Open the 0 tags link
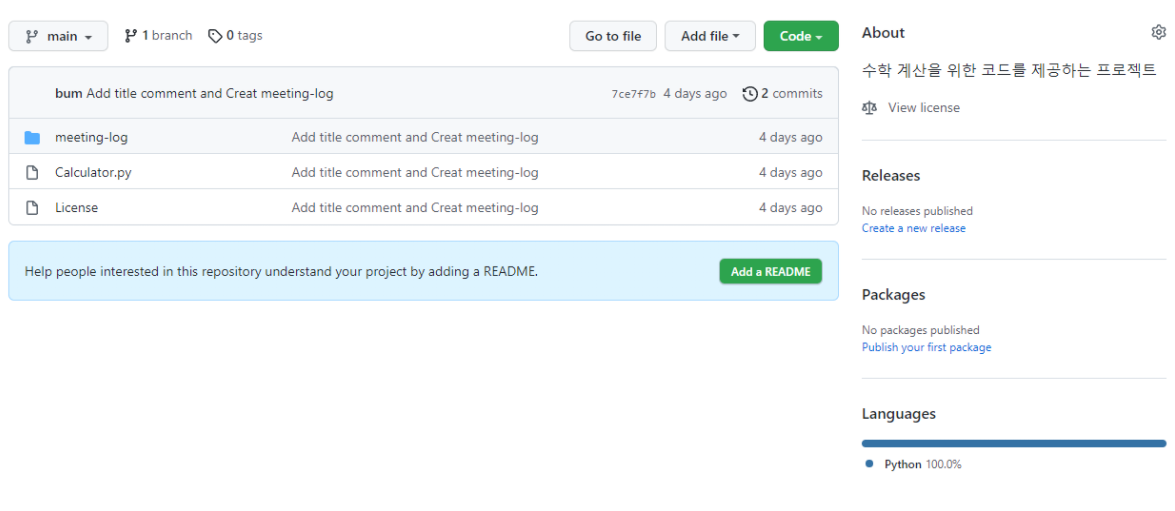 (x=235, y=35)
